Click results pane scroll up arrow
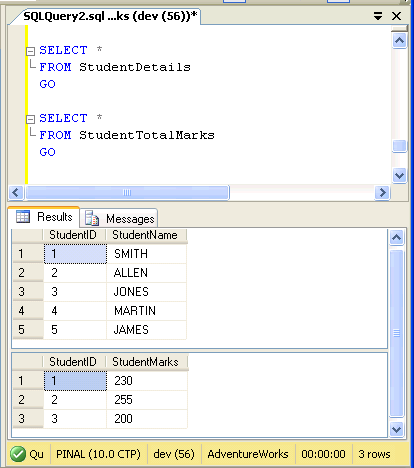Viewport: 414px width, 468px height. (396, 237)
